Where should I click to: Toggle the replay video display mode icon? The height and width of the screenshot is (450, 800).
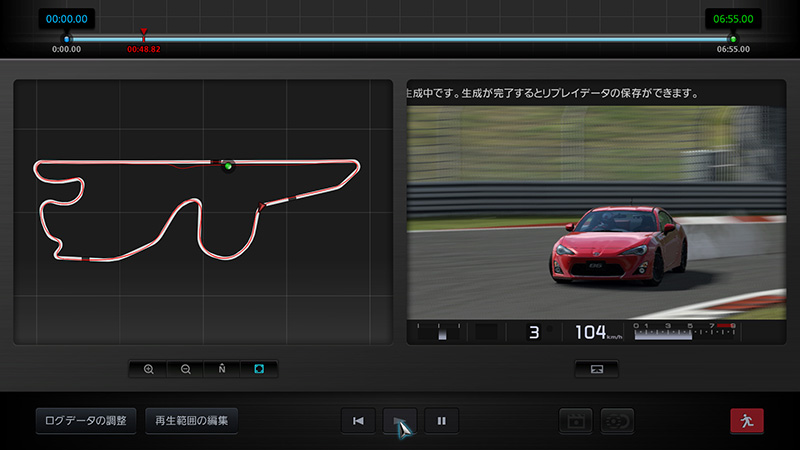pos(596,369)
